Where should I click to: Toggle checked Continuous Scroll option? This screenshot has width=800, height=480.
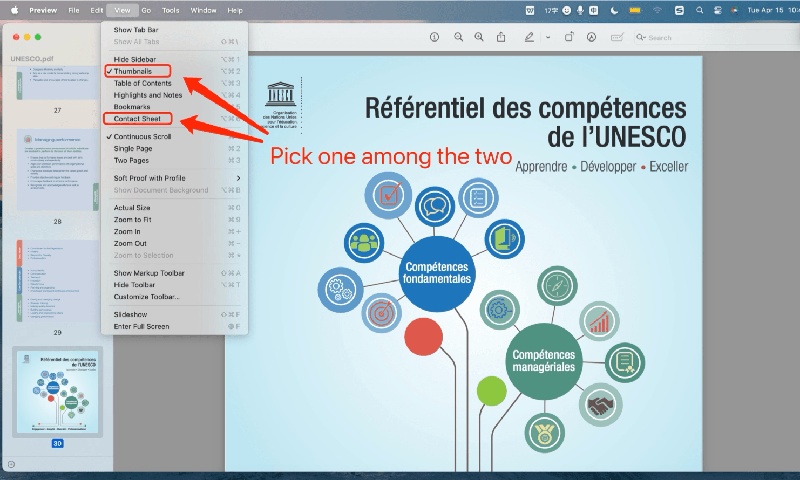[x=174, y=137]
